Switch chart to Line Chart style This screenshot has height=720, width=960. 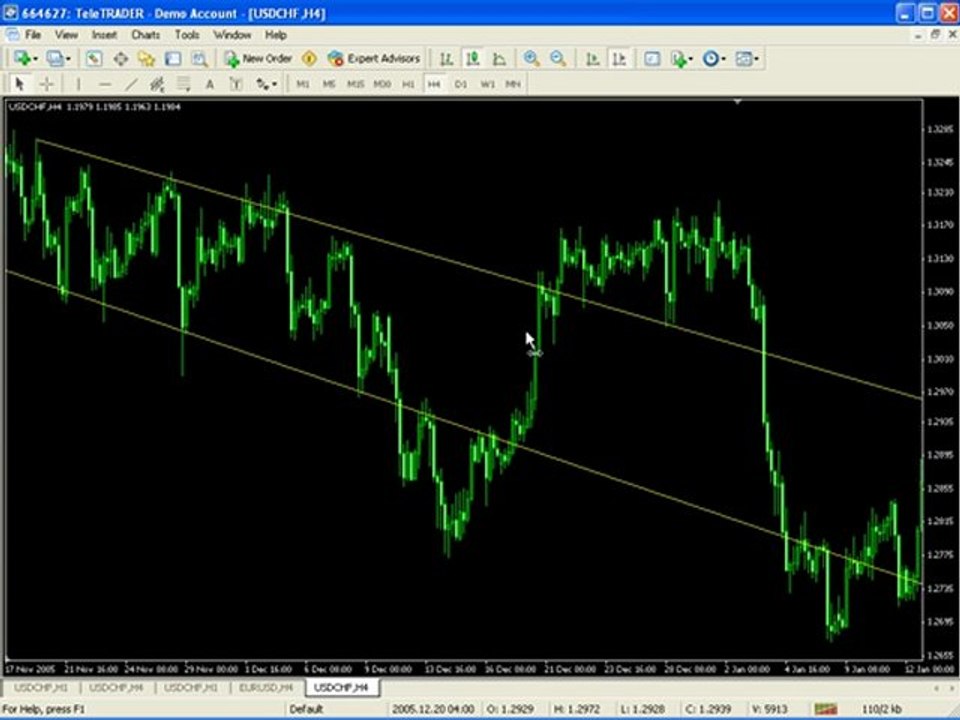(500, 59)
